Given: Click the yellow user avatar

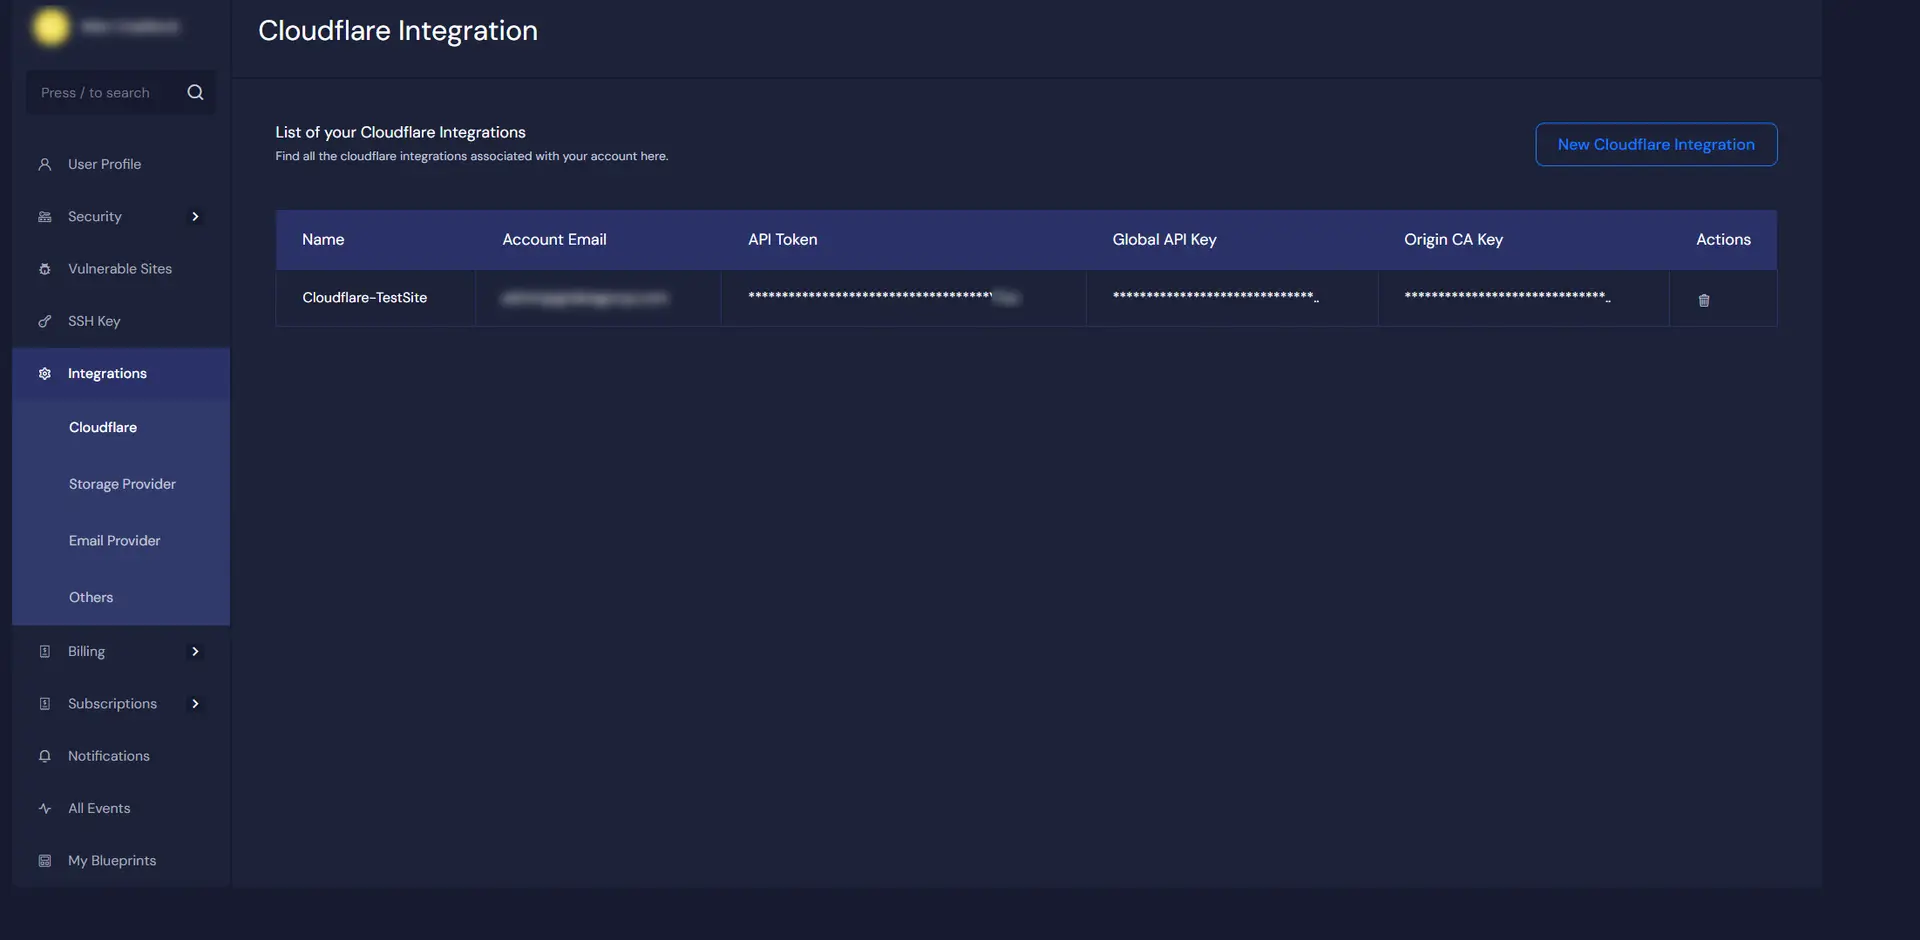Looking at the screenshot, I should coord(51,27).
